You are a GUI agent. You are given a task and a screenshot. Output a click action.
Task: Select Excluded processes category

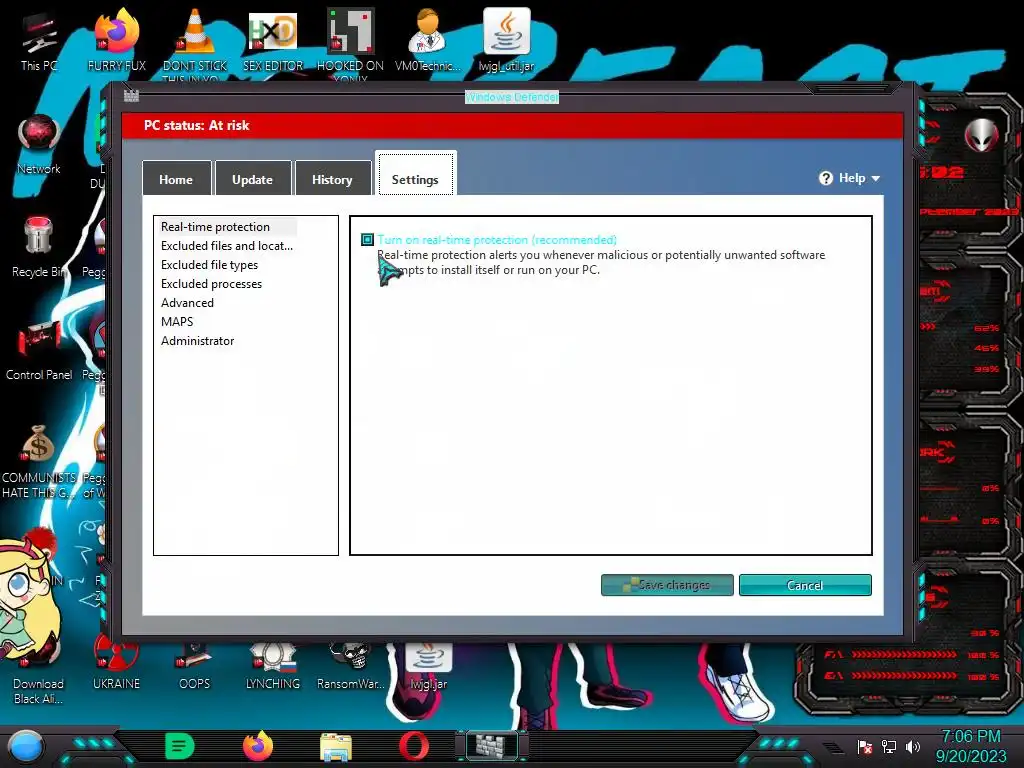click(x=211, y=283)
